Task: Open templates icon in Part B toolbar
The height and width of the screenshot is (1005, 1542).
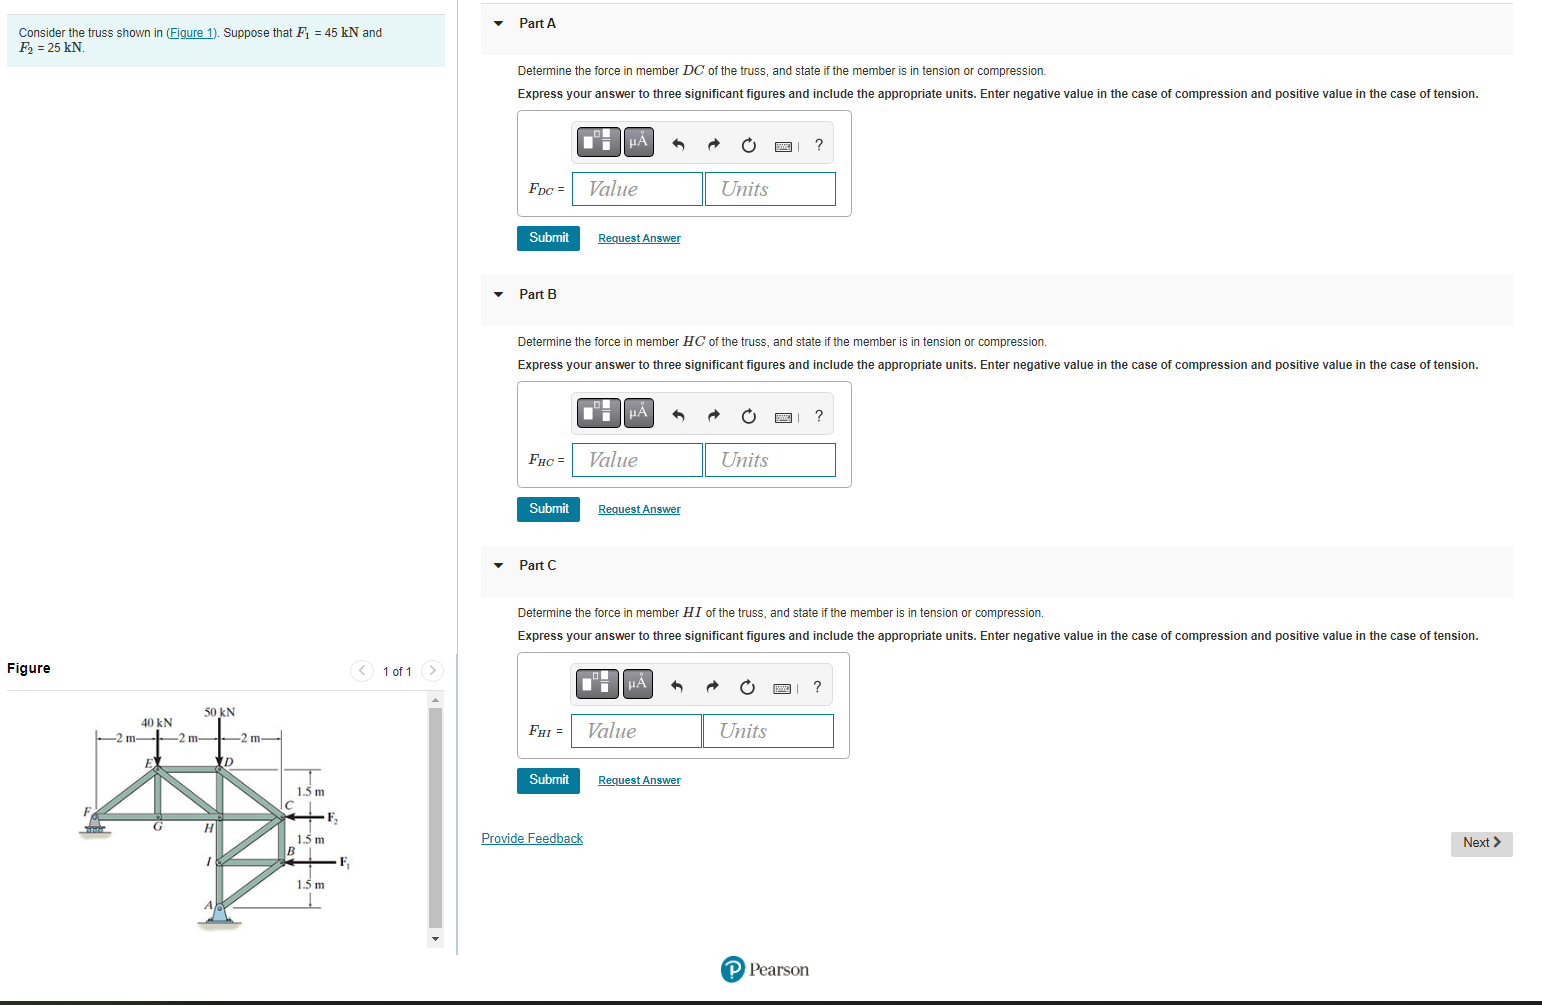Action: [600, 412]
